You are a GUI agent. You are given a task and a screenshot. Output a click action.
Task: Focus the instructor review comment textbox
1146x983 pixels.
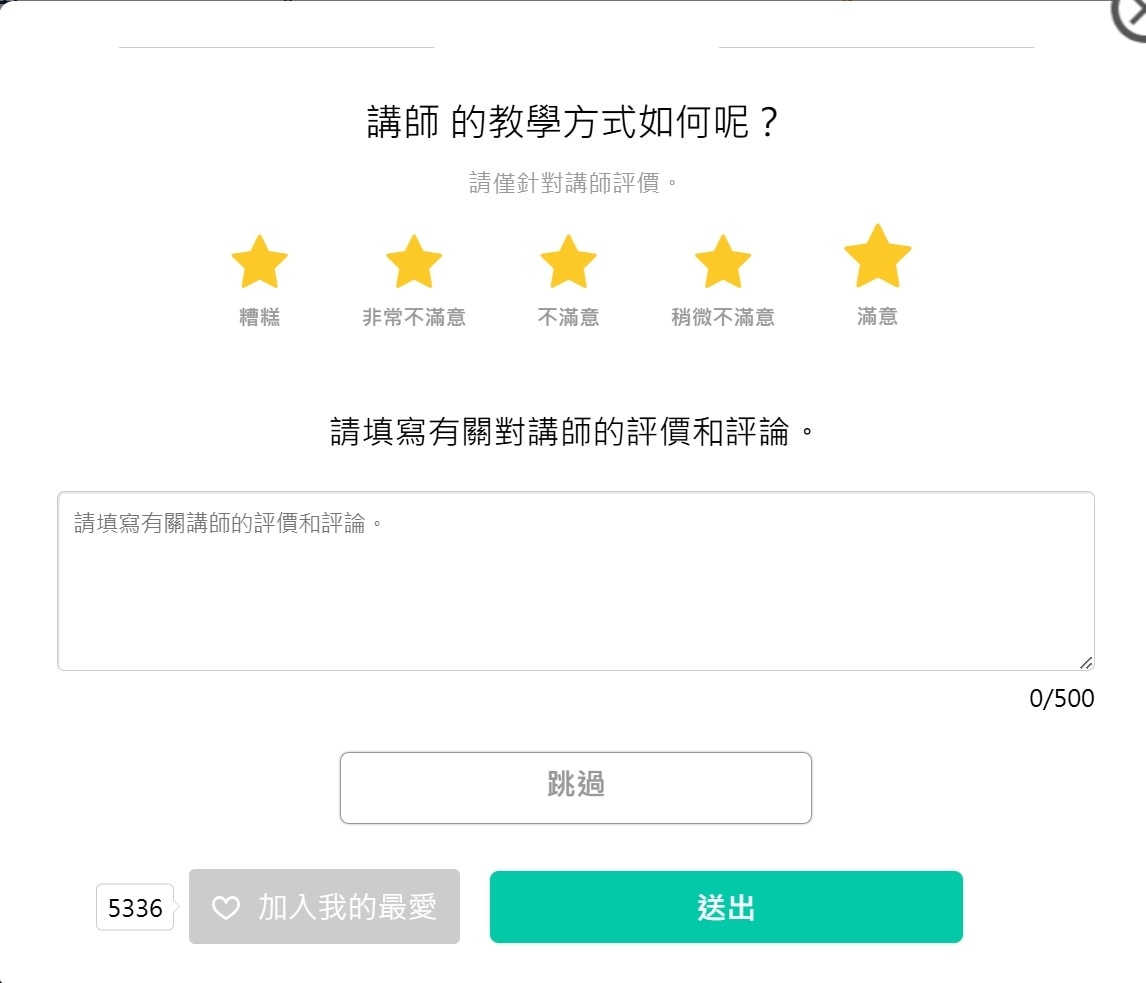pyautogui.click(x=576, y=581)
